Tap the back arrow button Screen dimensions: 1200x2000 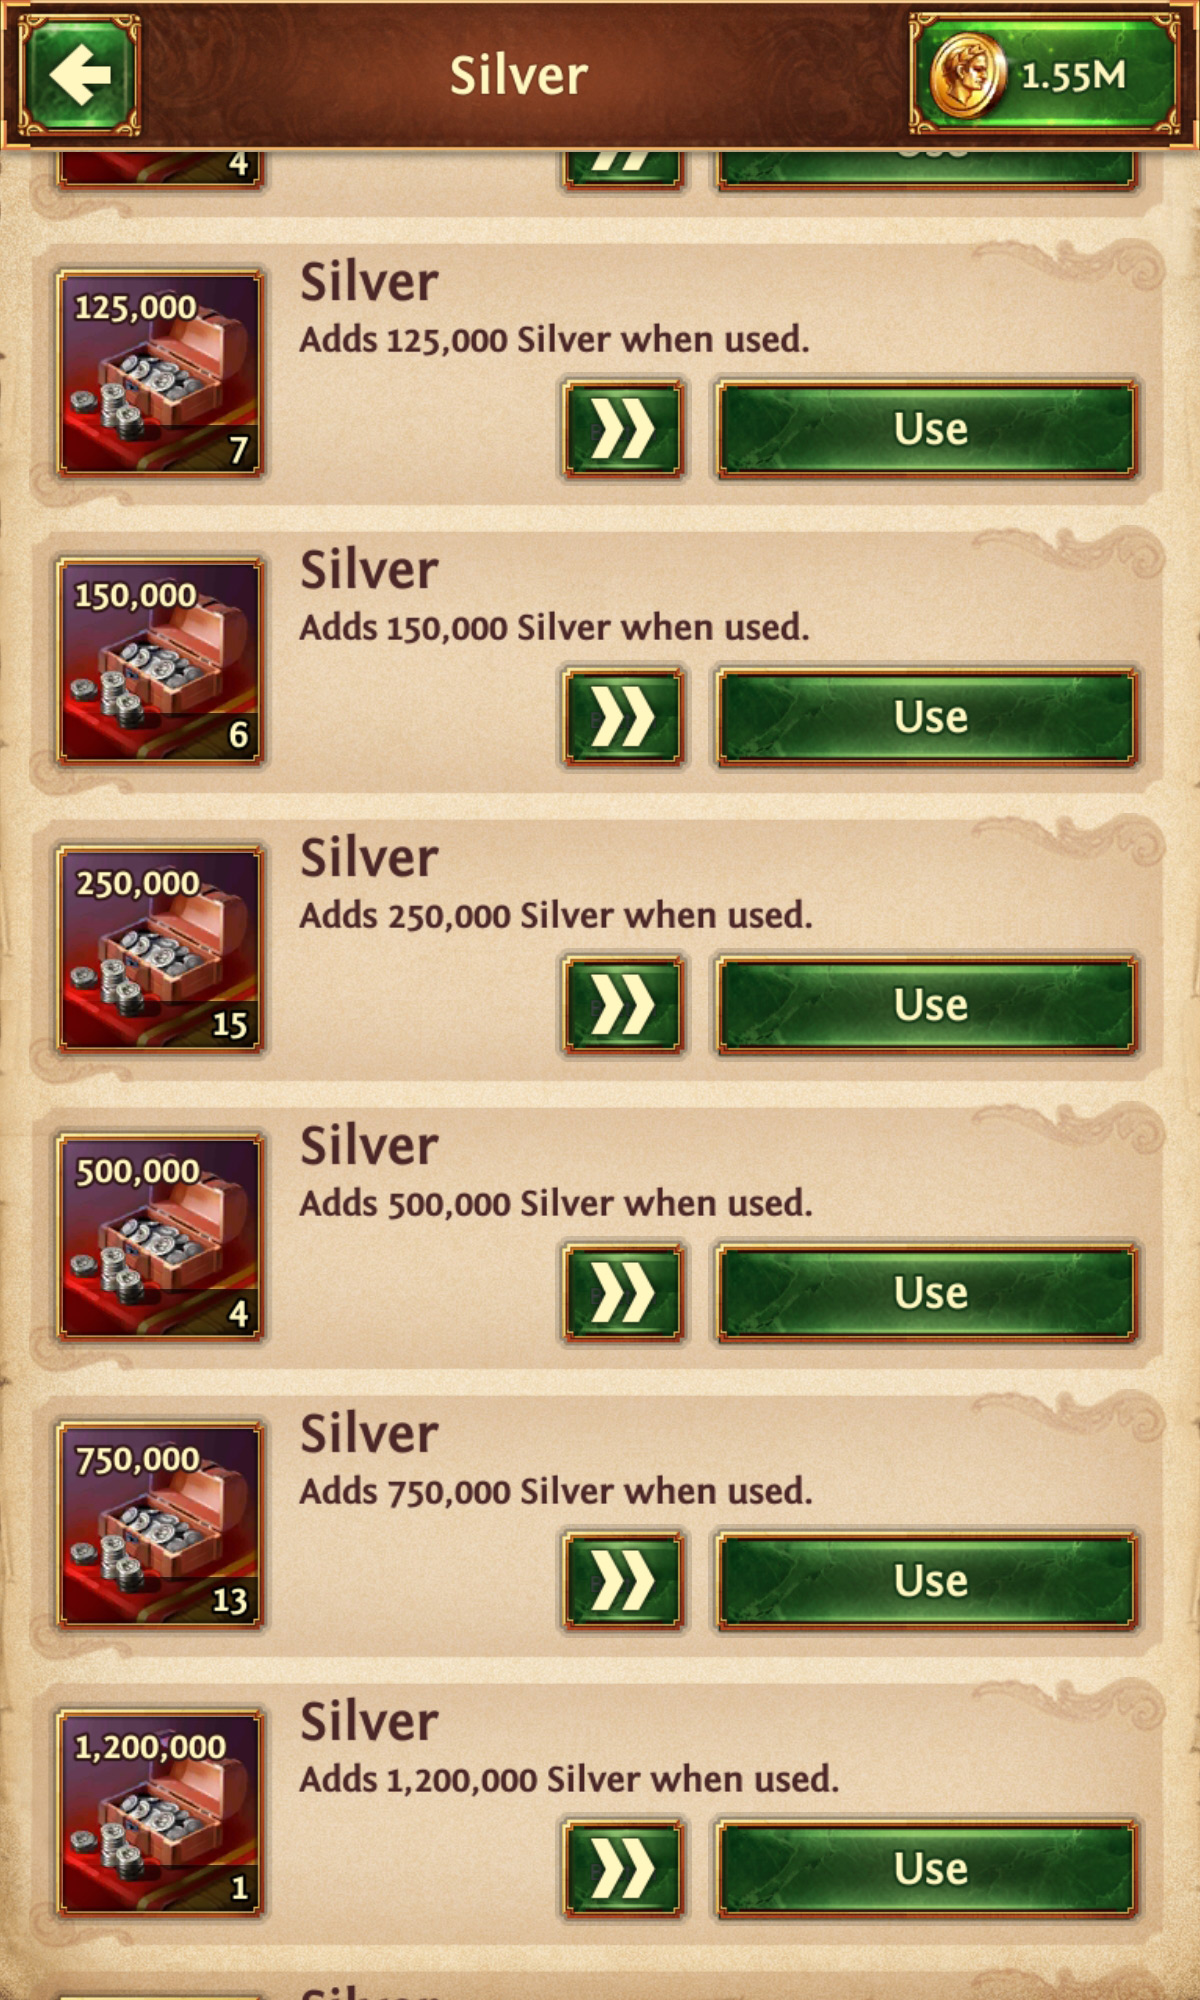click(x=79, y=75)
